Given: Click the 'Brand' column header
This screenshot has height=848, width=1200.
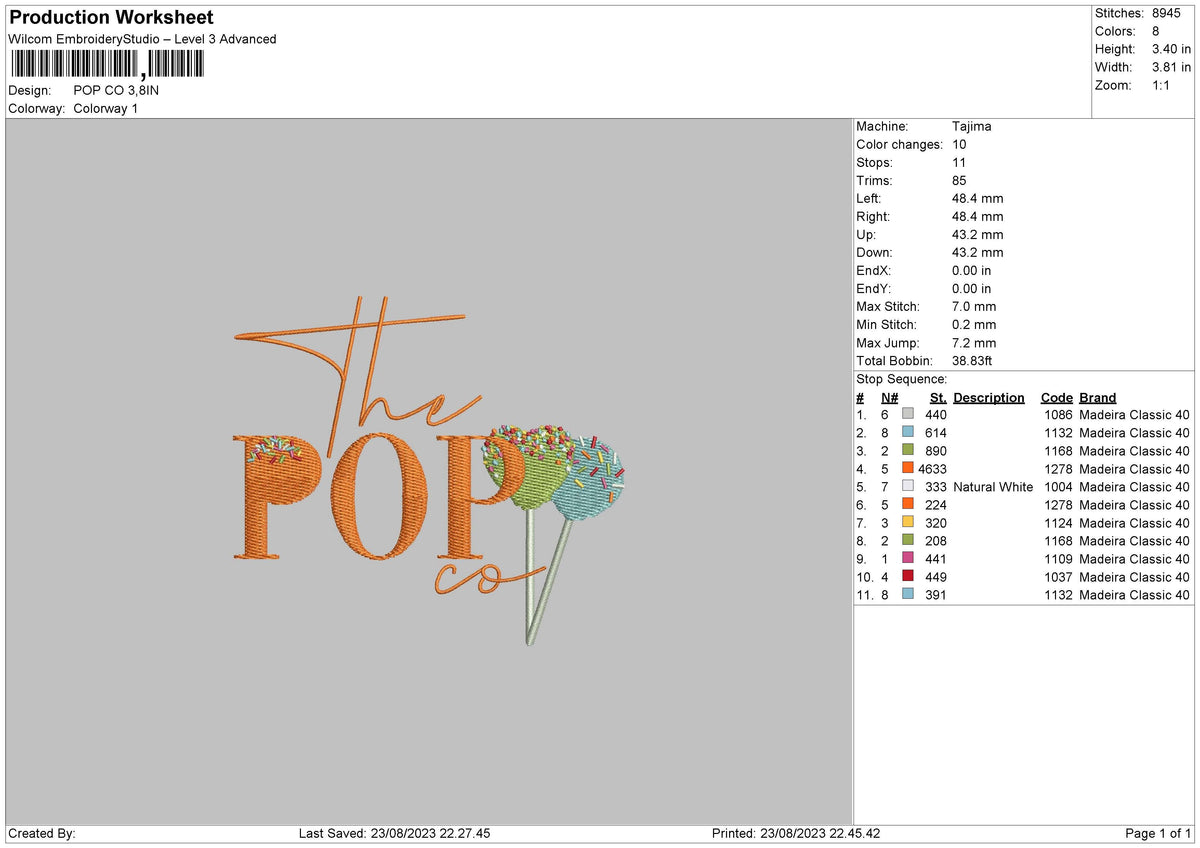Looking at the screenshot, I should [1098, 398].
